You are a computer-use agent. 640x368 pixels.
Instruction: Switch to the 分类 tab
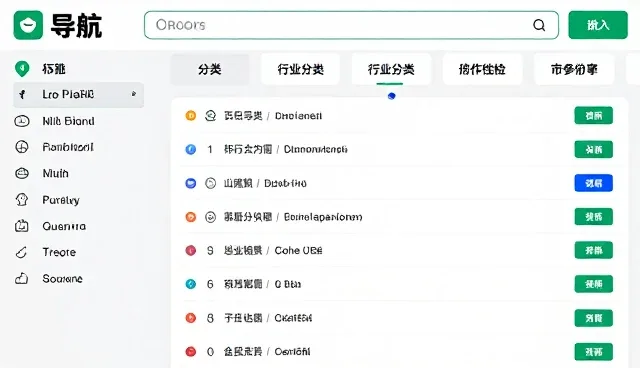click(x=210, y=69)
